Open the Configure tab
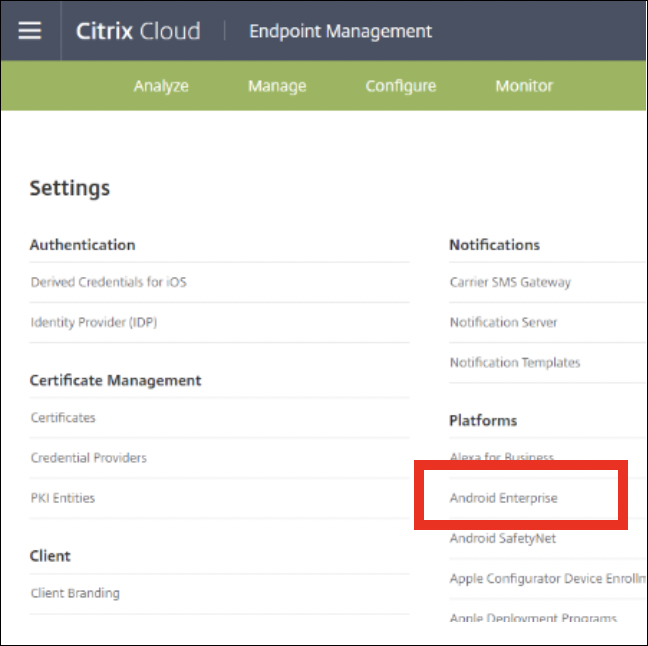Viewport: 648px width, 646px height. pos(401,86)
